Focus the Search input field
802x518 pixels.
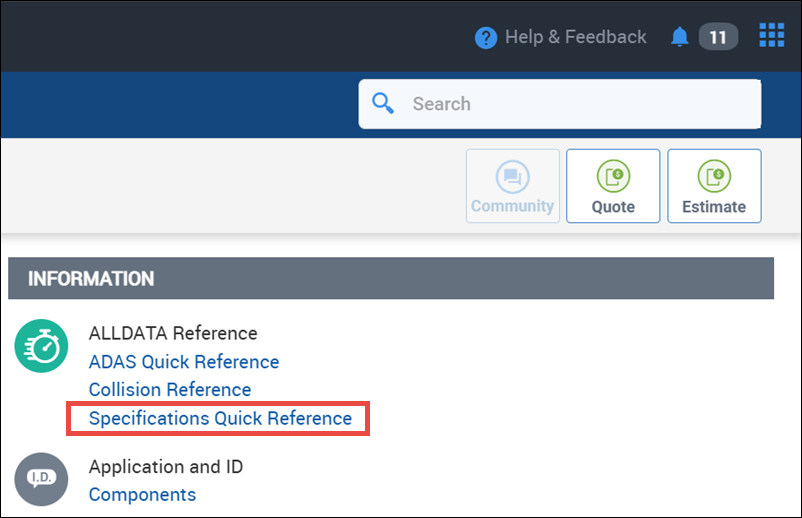pos(560,104)
